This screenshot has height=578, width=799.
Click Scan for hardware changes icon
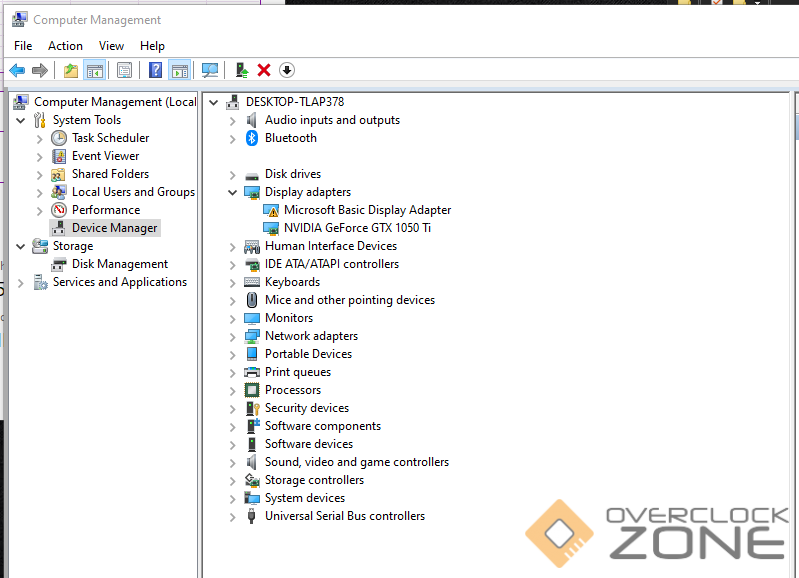(x=210, y=70)
